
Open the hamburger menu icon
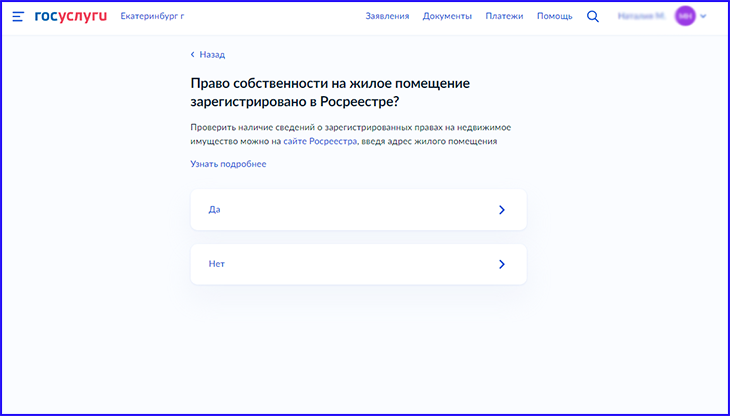pyautogui.click(x=18, y=16)
